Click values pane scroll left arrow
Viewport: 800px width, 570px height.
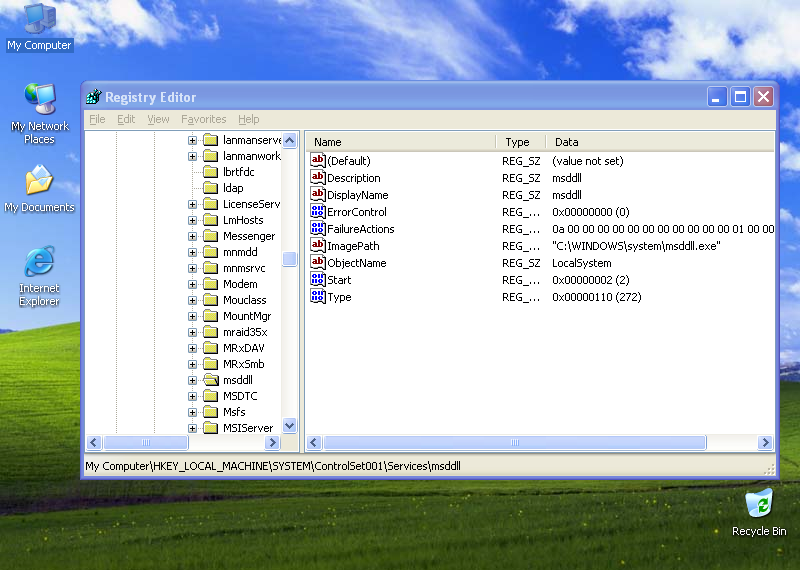(x=314, y=442)
